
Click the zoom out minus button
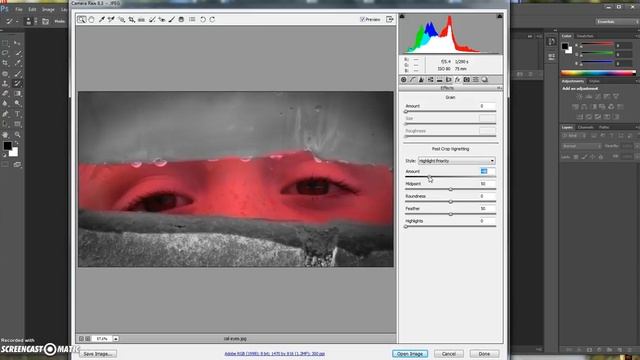(x=81, y=339)
